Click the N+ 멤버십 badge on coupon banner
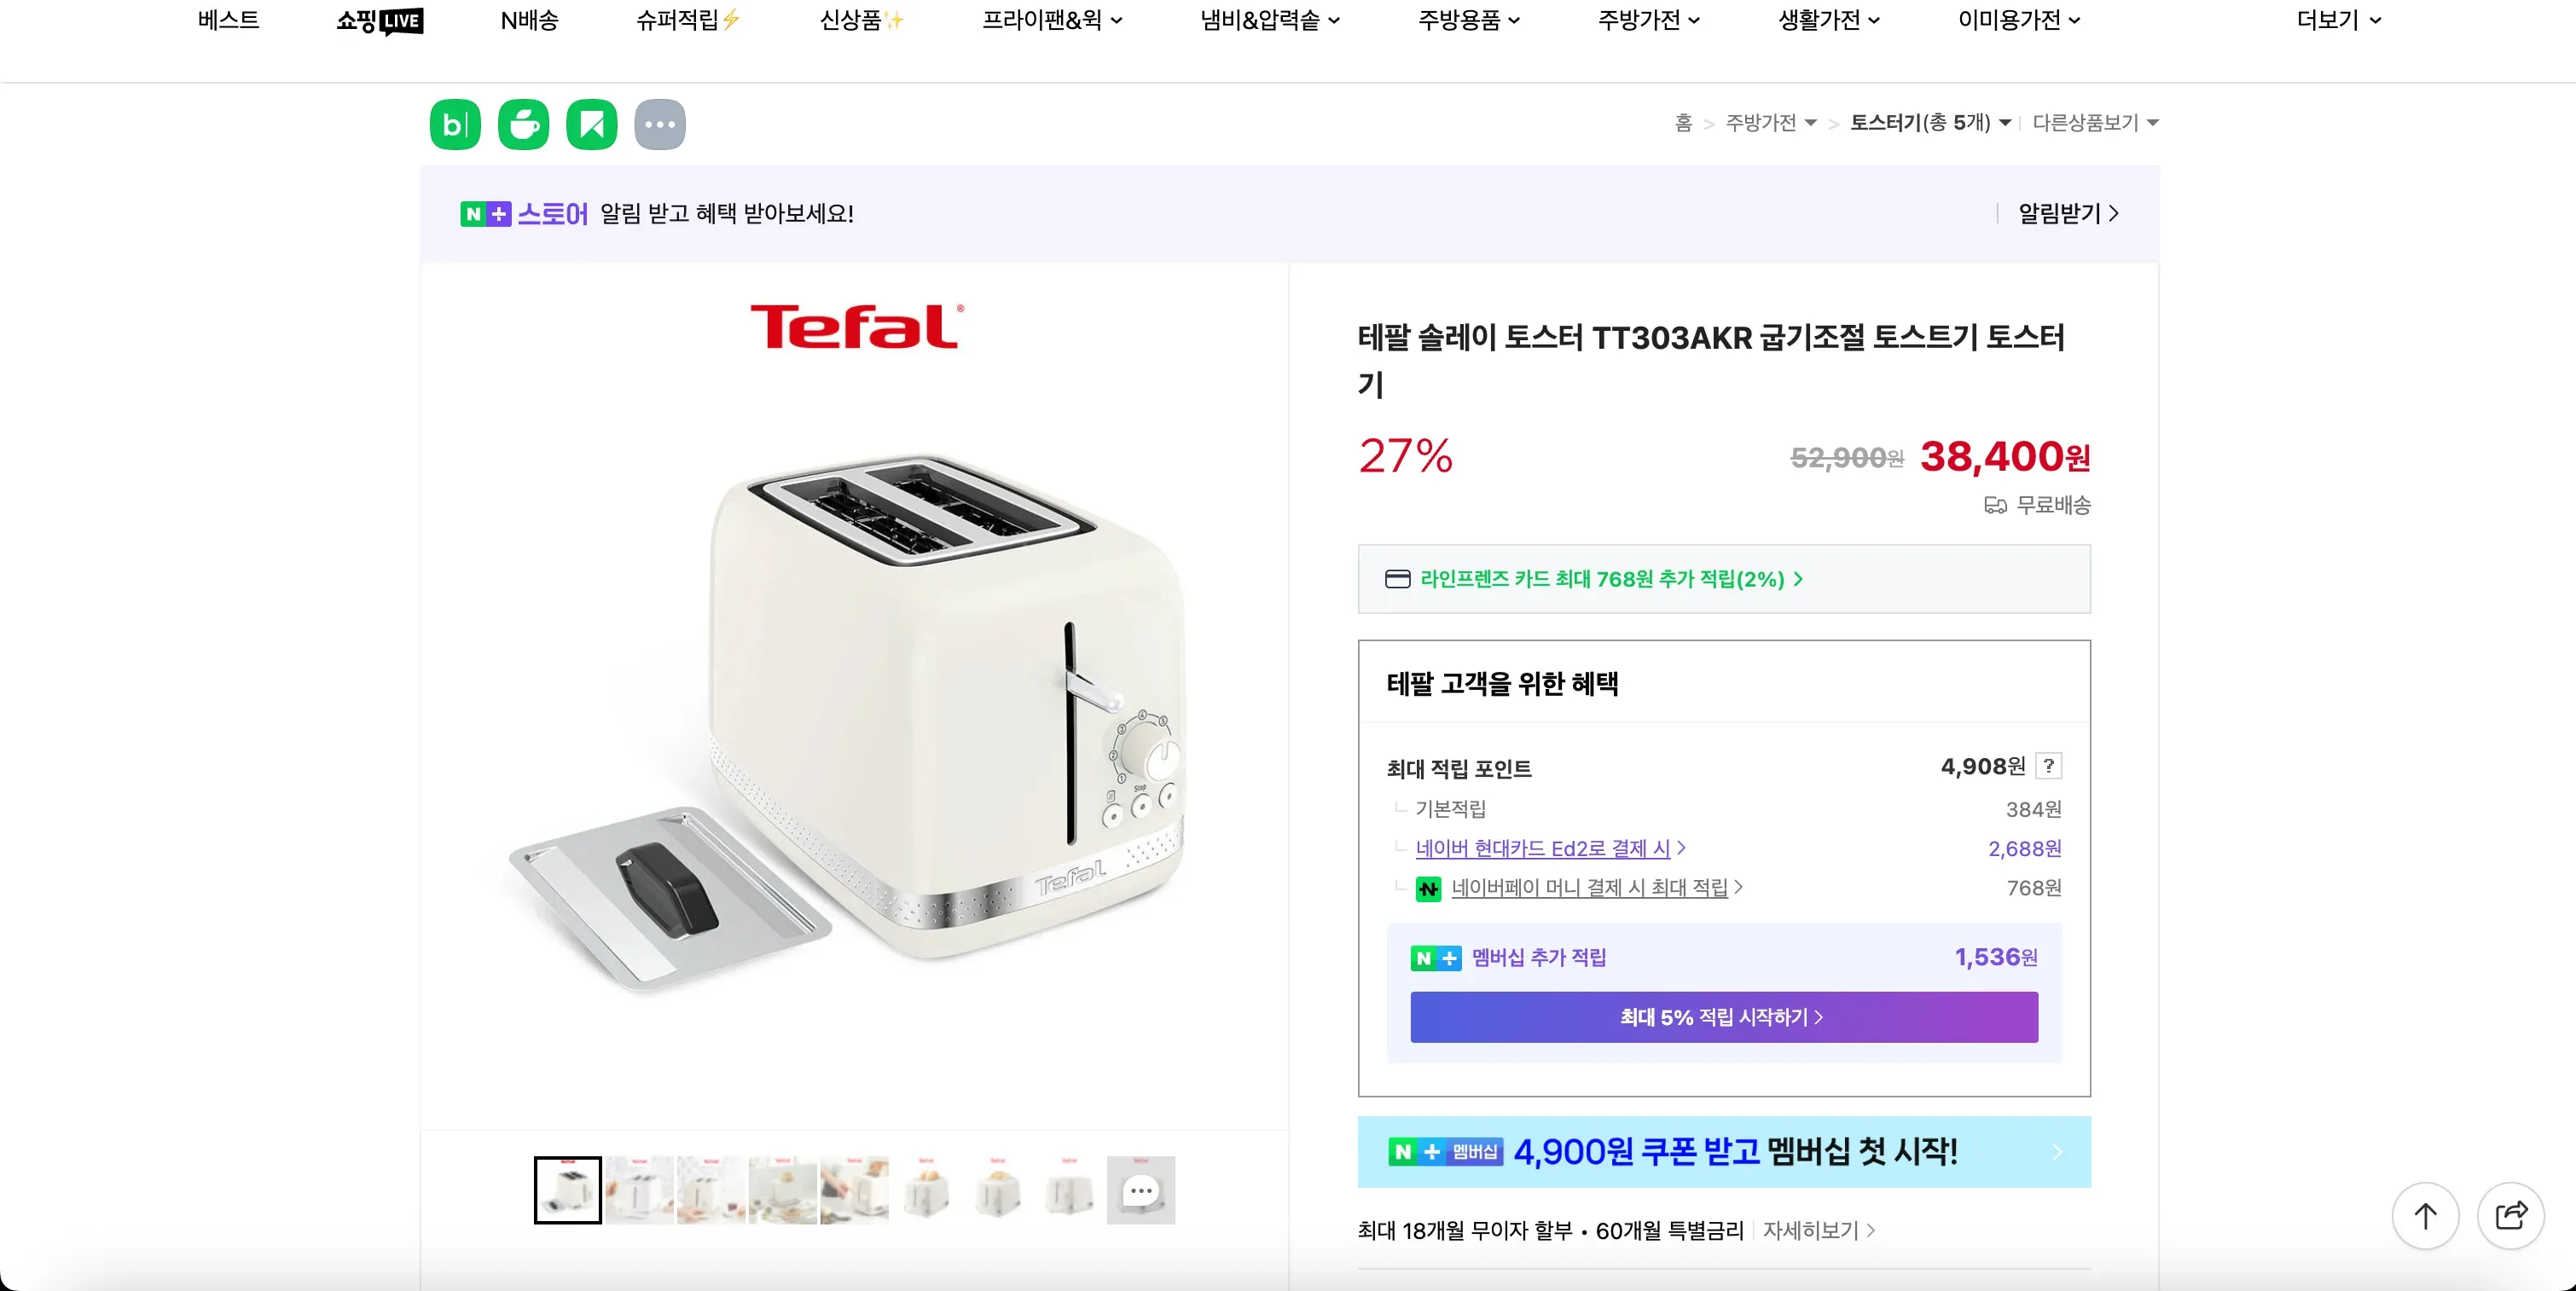This screenshot has width=2576, height=1291. [x=1444, y=1152]
